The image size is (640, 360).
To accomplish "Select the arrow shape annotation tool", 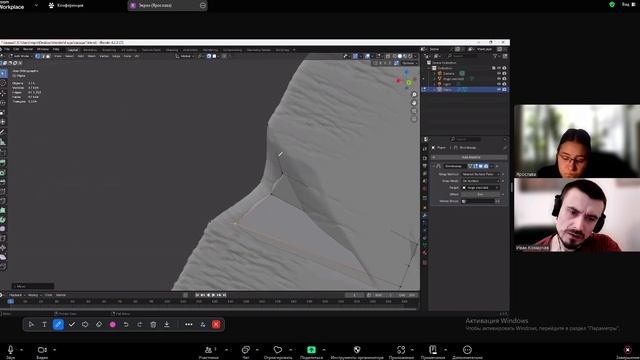I will 85,324.
